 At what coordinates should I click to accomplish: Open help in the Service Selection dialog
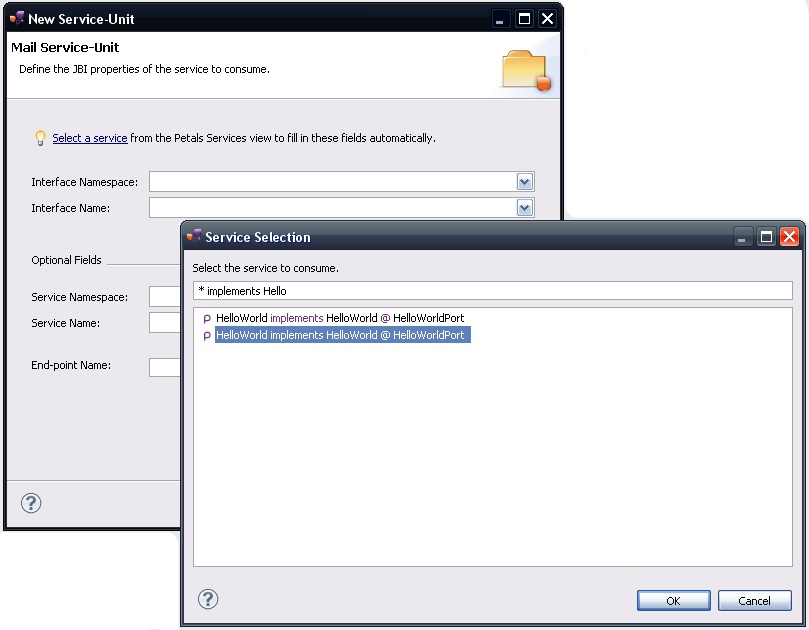tap(208, 599)
